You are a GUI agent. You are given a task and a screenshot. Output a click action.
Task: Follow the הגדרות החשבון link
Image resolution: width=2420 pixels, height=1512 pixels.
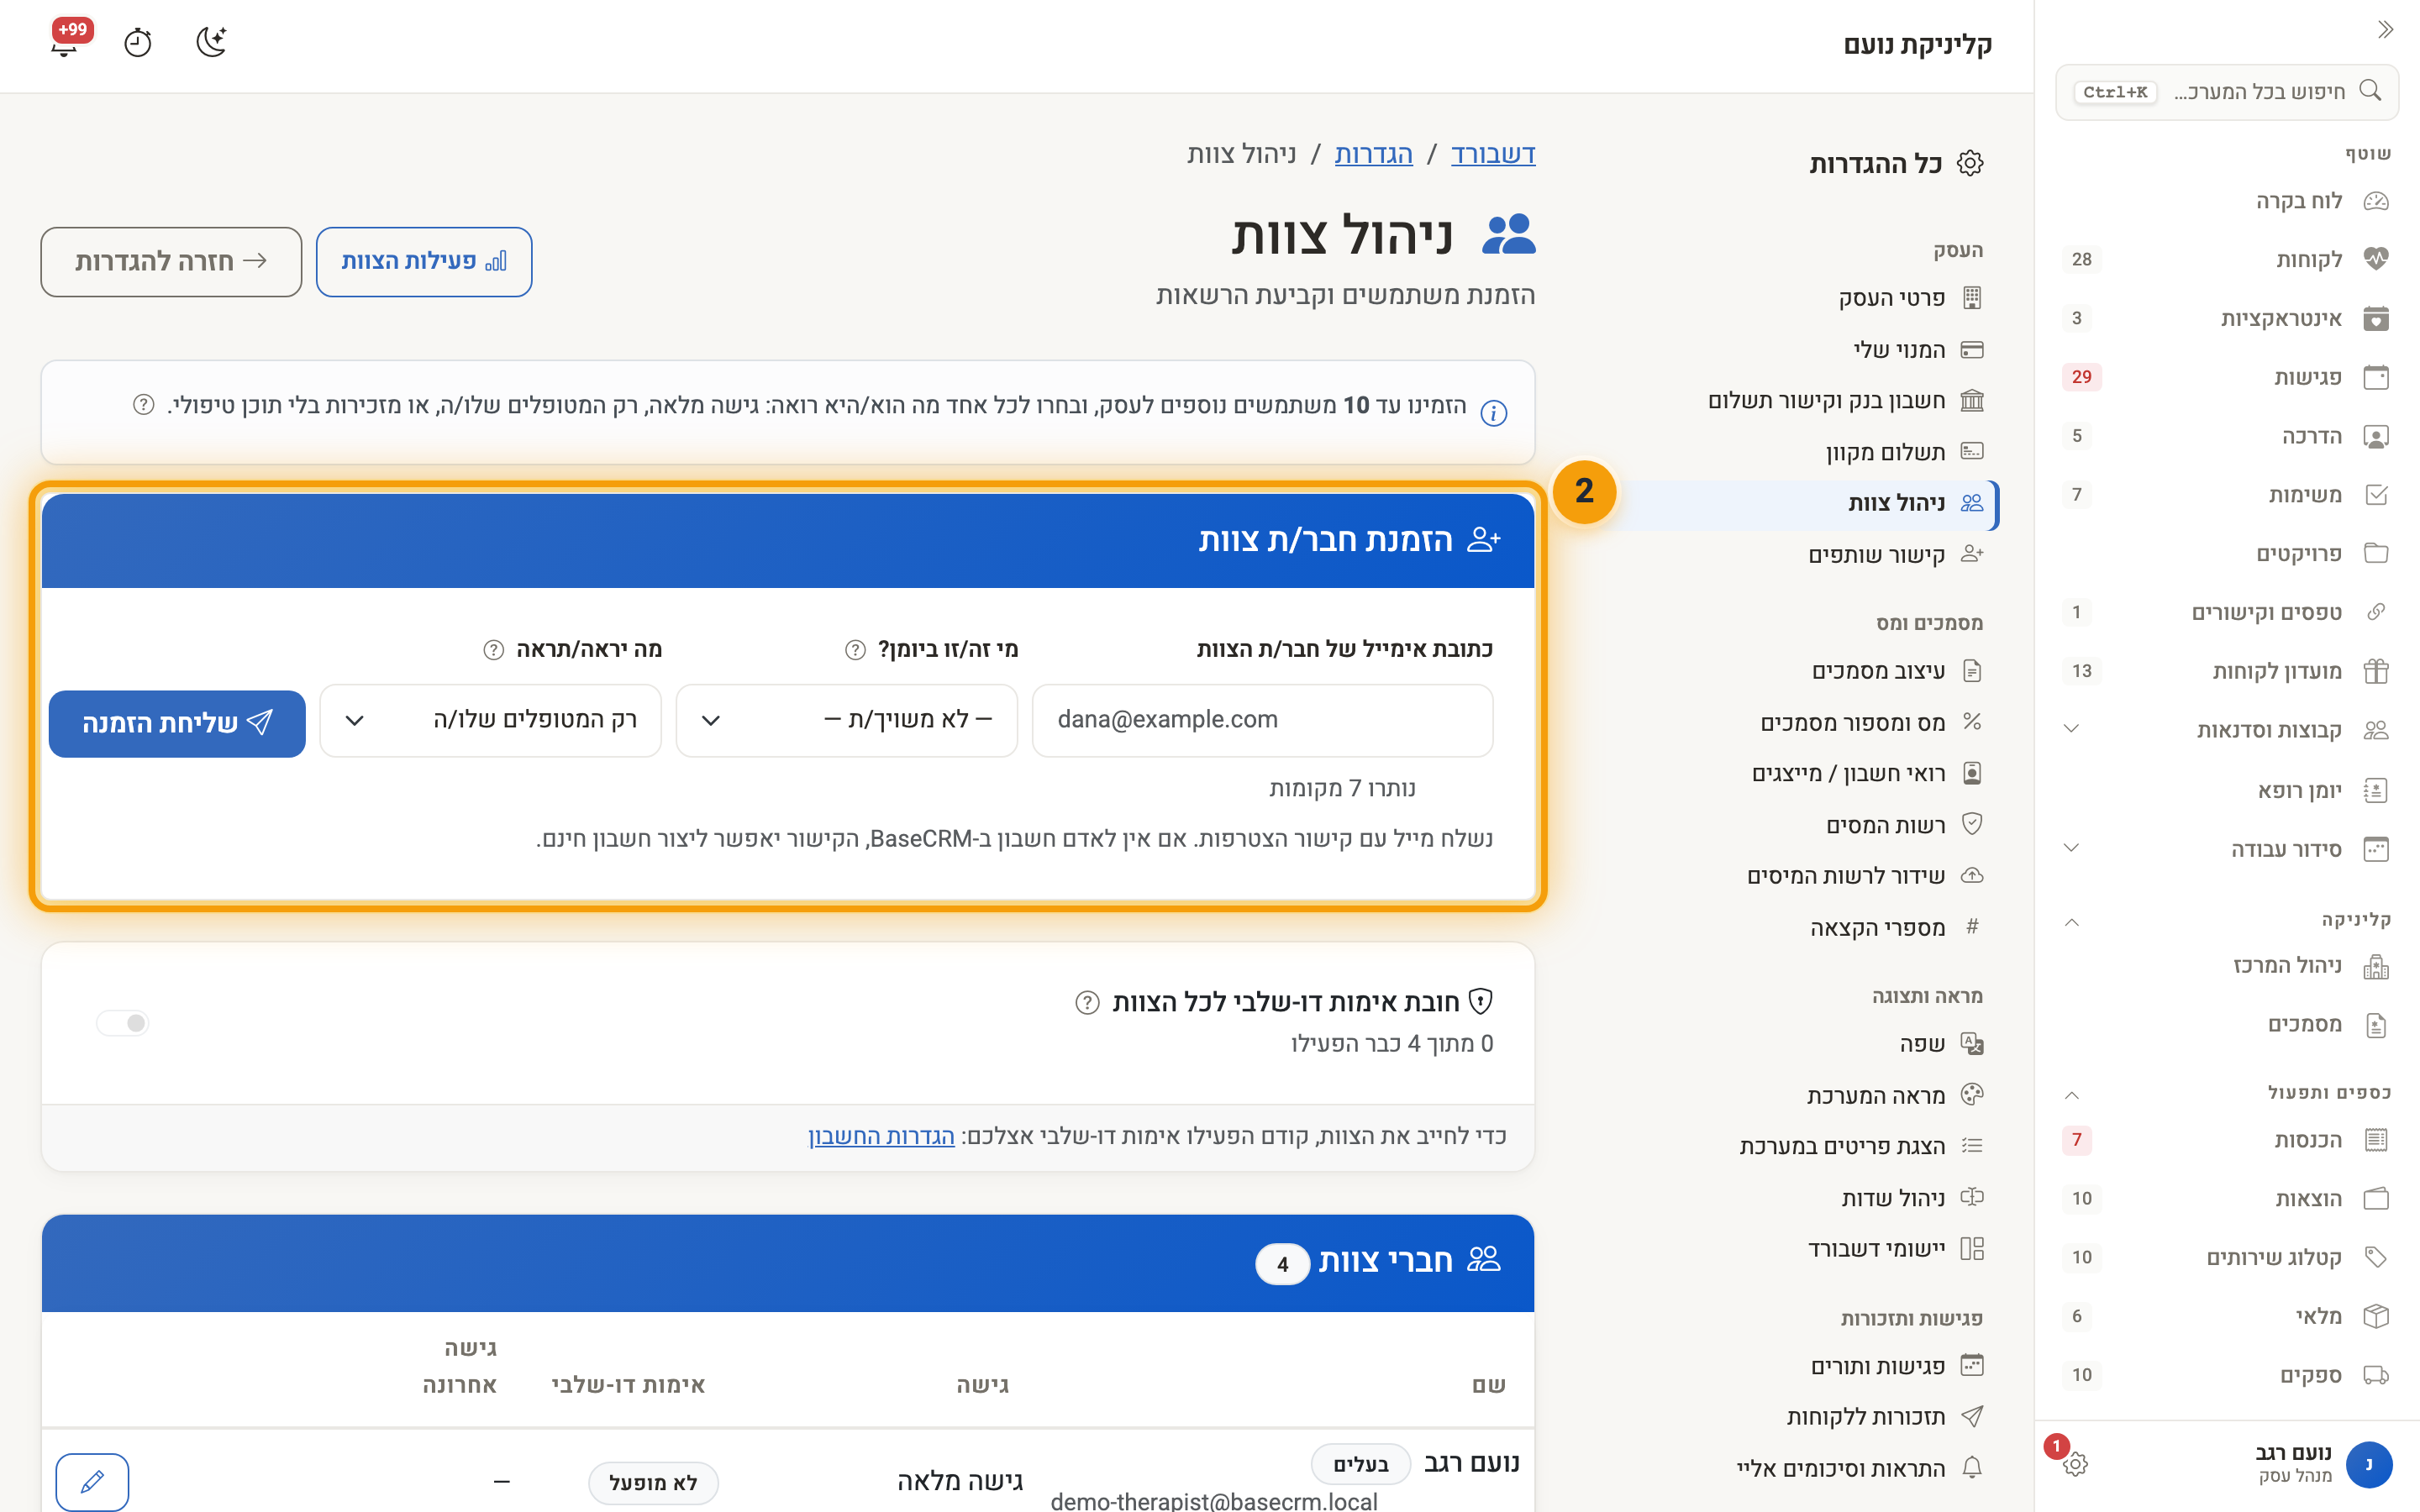pyautogui.click(x=881, y=1136)
